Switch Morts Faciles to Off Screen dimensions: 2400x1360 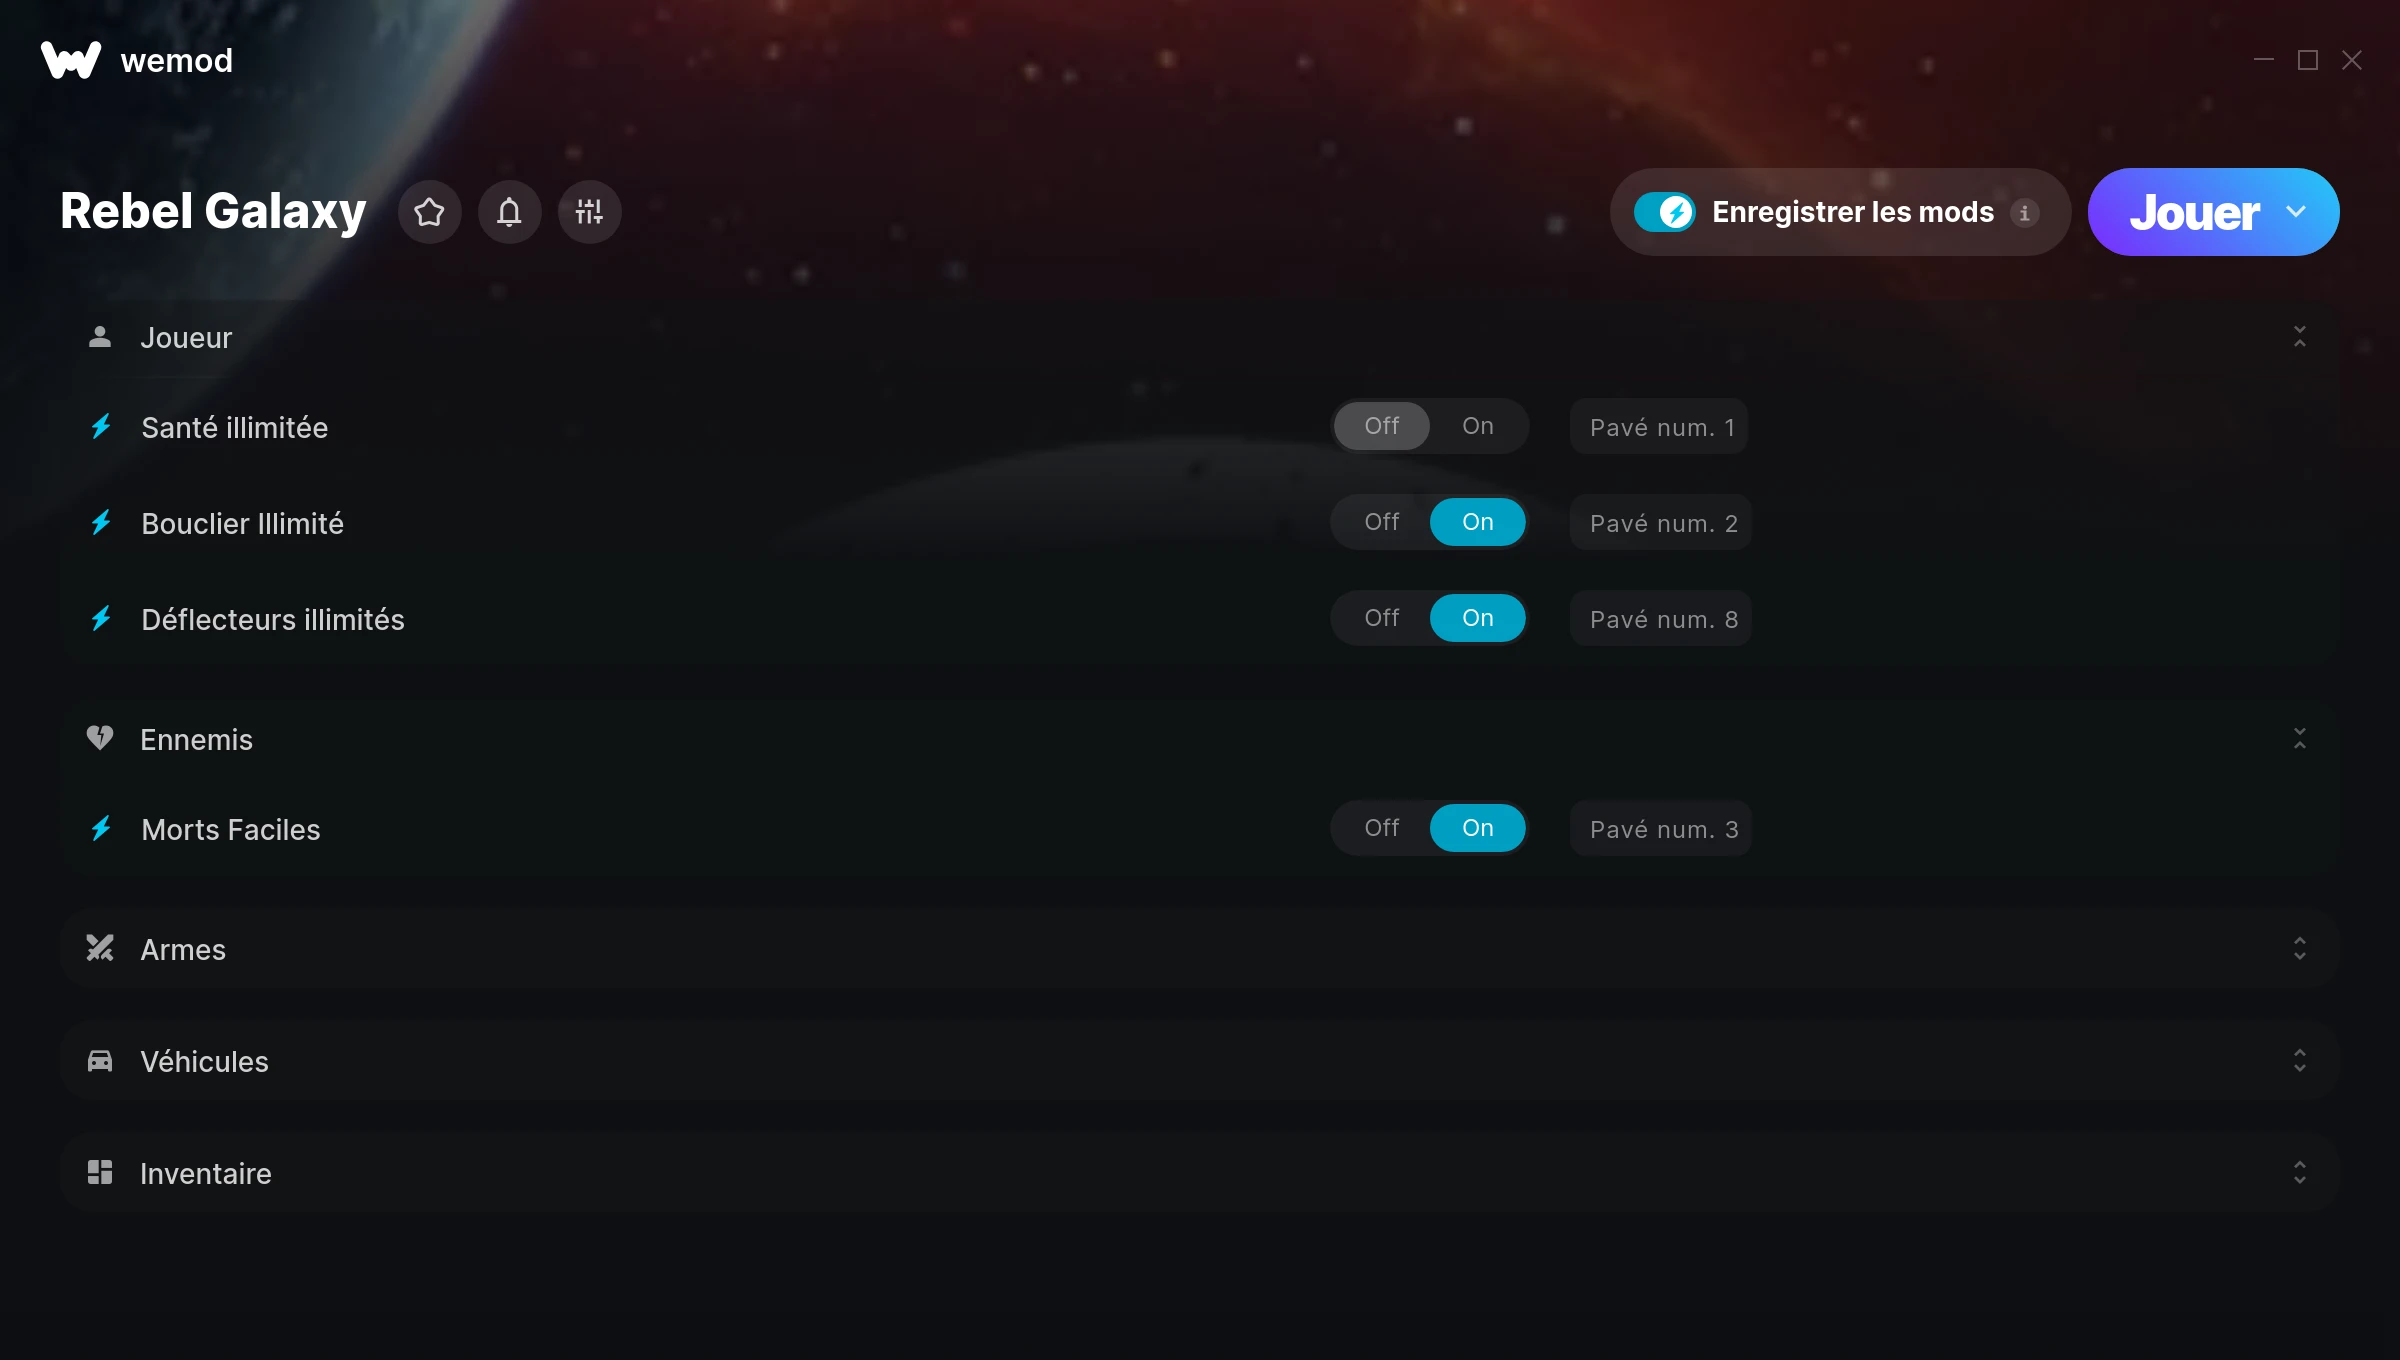pos(1382,828)
